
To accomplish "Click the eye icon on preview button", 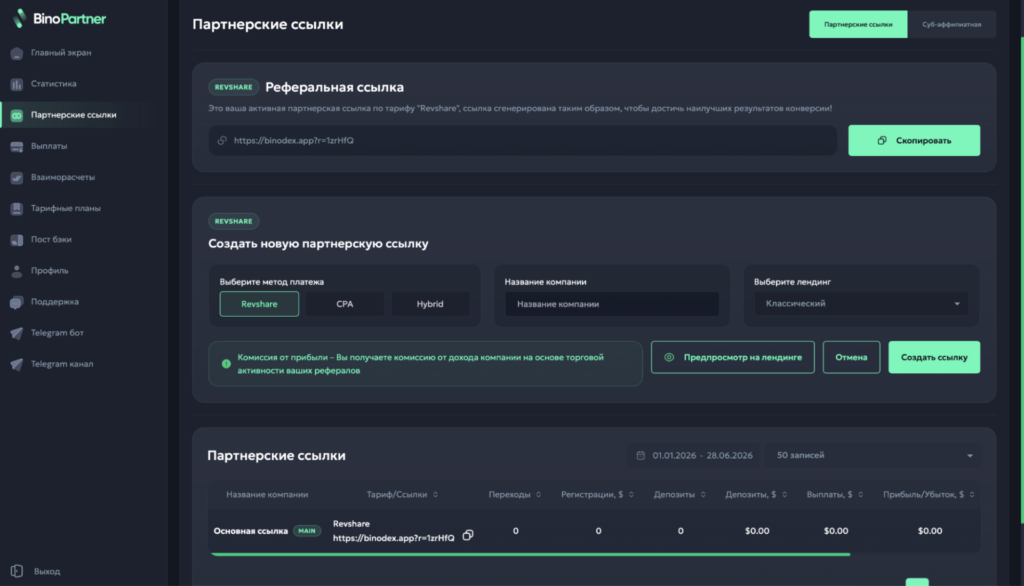I will coord(669,357).
